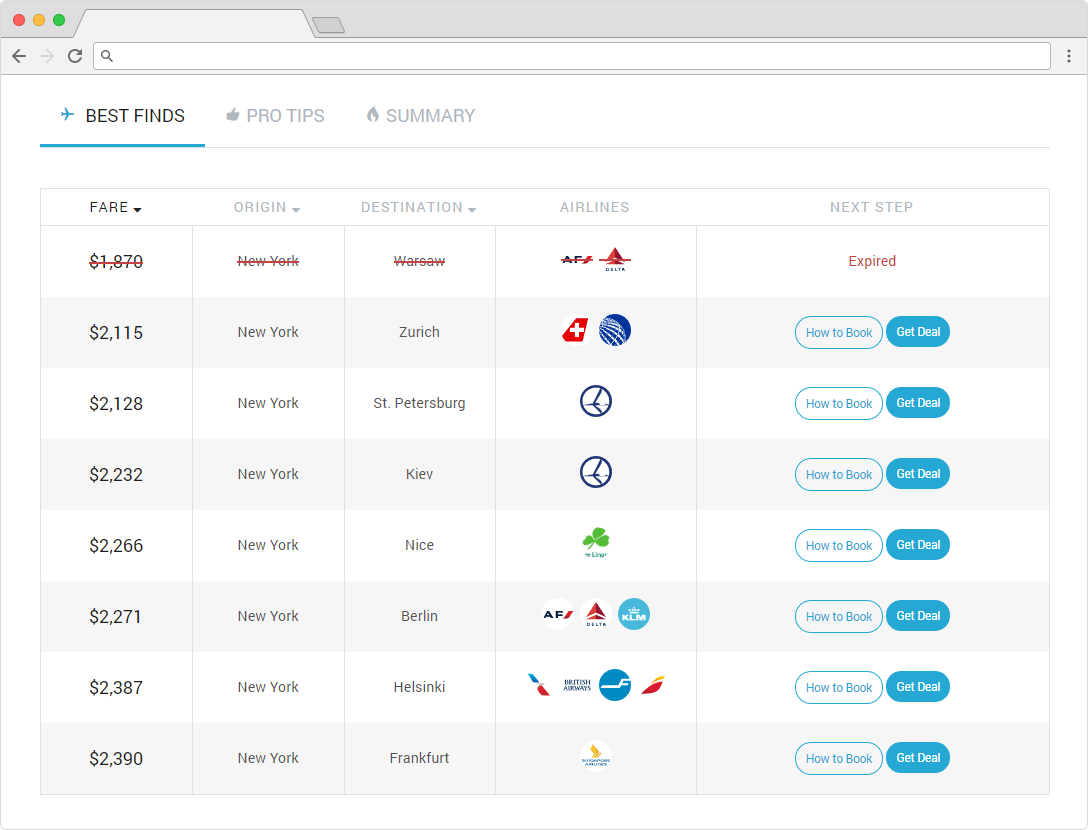Image resolution: width=1088 pixels, height=830 pixels.
Task: Click the Swiss airline logo on Zurich row
Action: [x=574, y=330]
